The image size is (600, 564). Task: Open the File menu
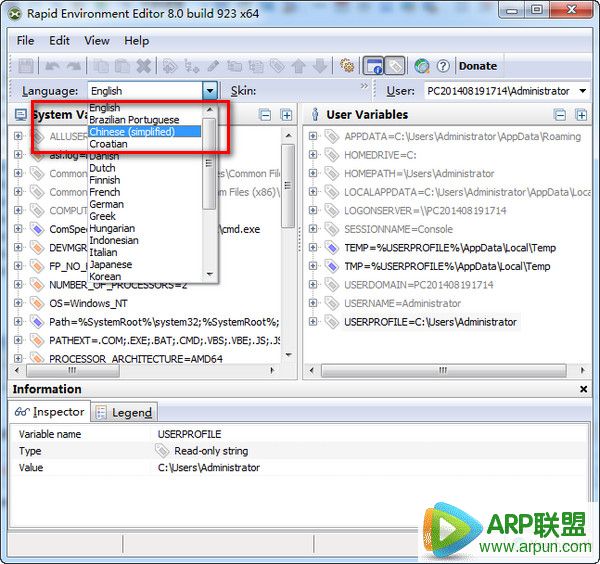pyautogui.click(x=25, y=41)
